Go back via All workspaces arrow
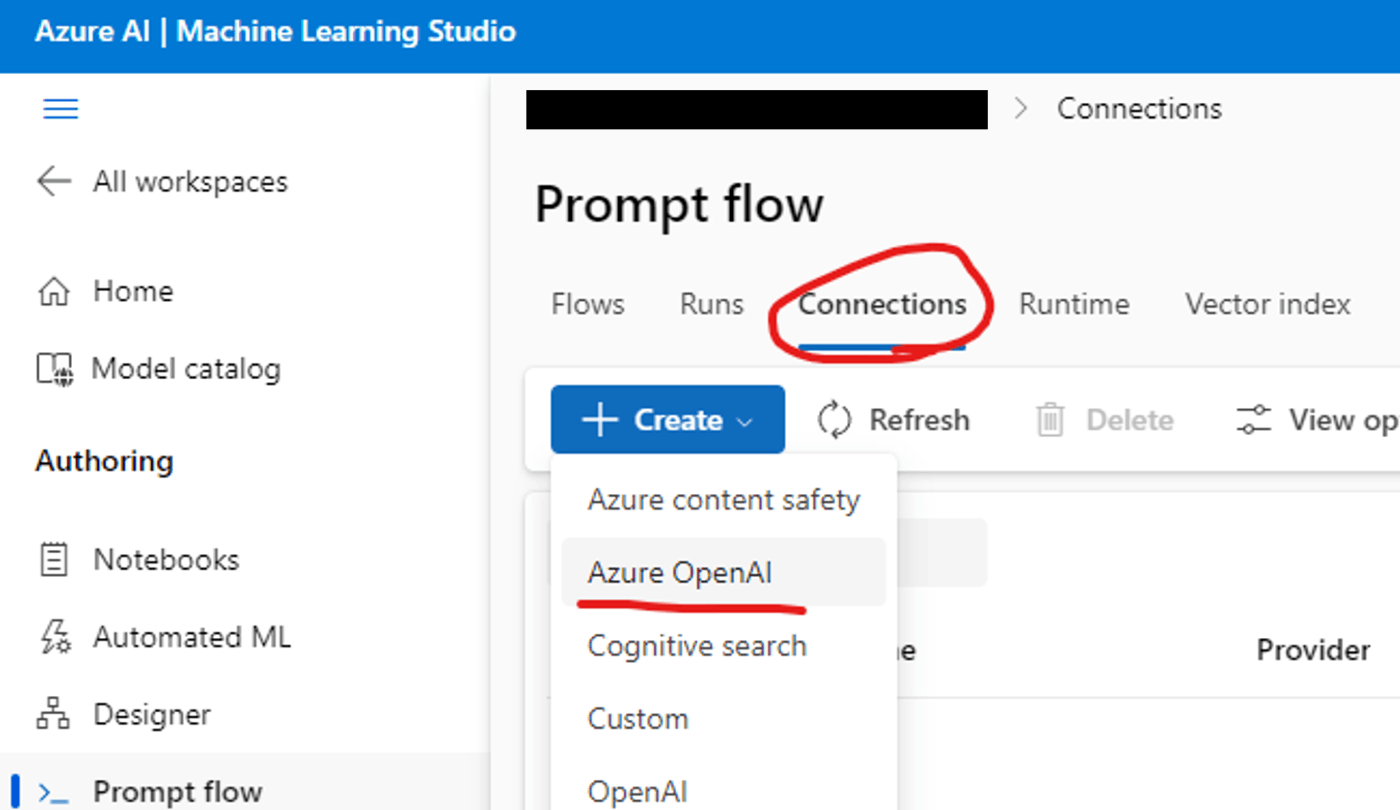 click(x=54, y=181)
